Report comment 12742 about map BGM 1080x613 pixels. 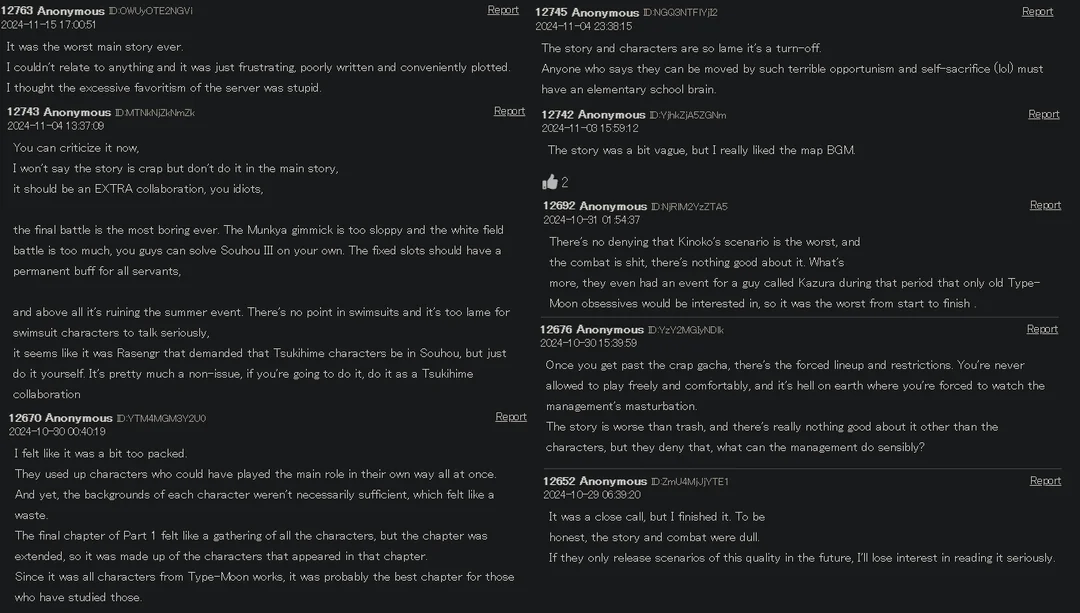(x=1043, y=114)
